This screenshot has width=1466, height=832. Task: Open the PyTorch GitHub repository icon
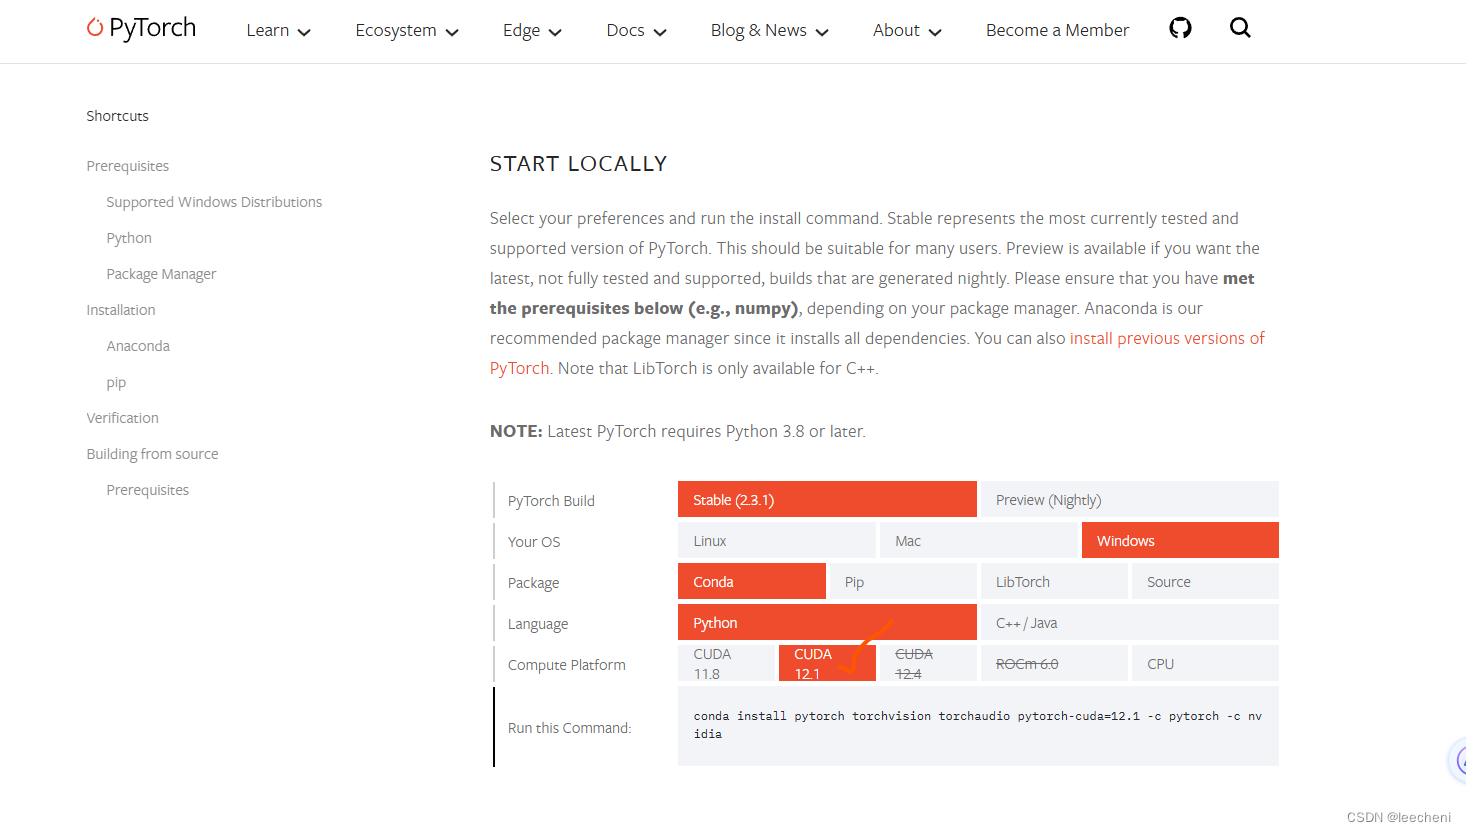(x=1180, y=28)
